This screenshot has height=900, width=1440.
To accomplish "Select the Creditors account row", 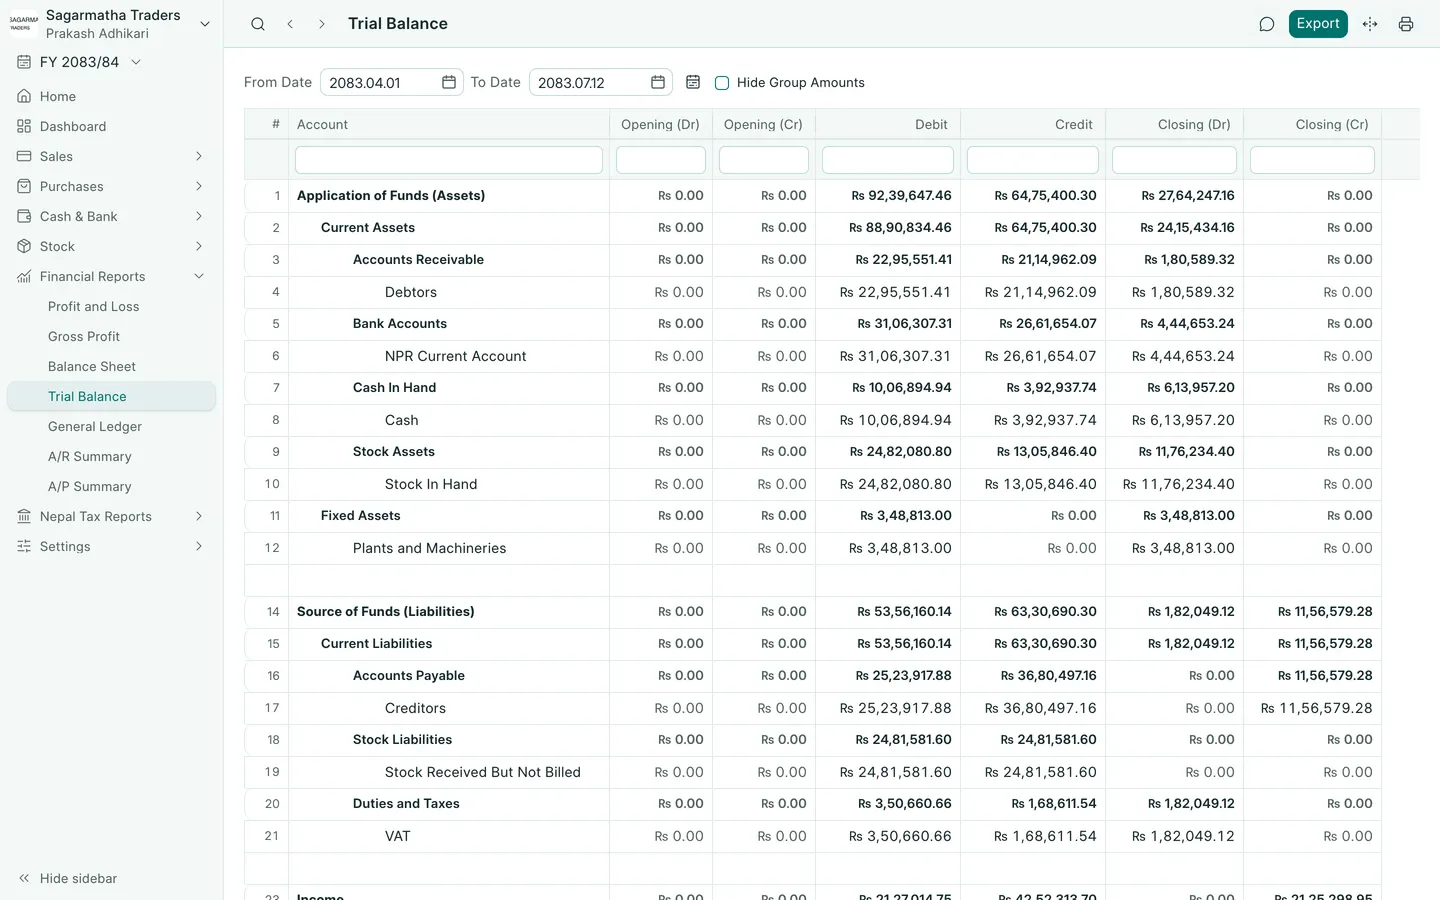I will point(813,708).
